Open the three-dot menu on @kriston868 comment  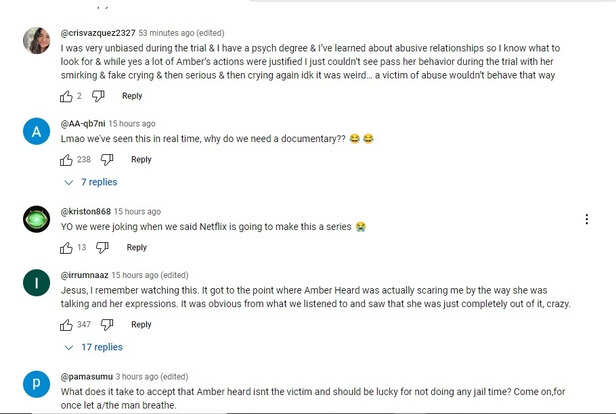[586, 219]
